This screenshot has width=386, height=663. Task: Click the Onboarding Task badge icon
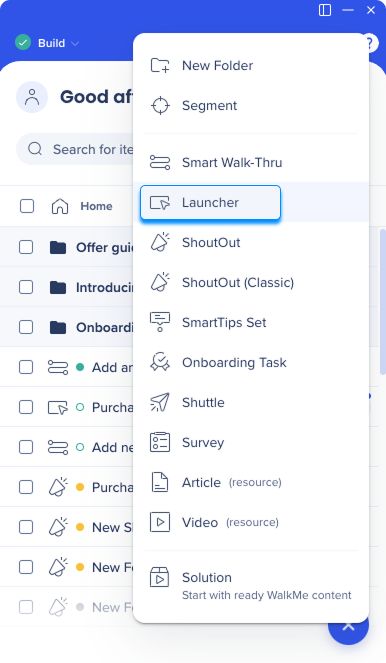click(x=160, y=362)
